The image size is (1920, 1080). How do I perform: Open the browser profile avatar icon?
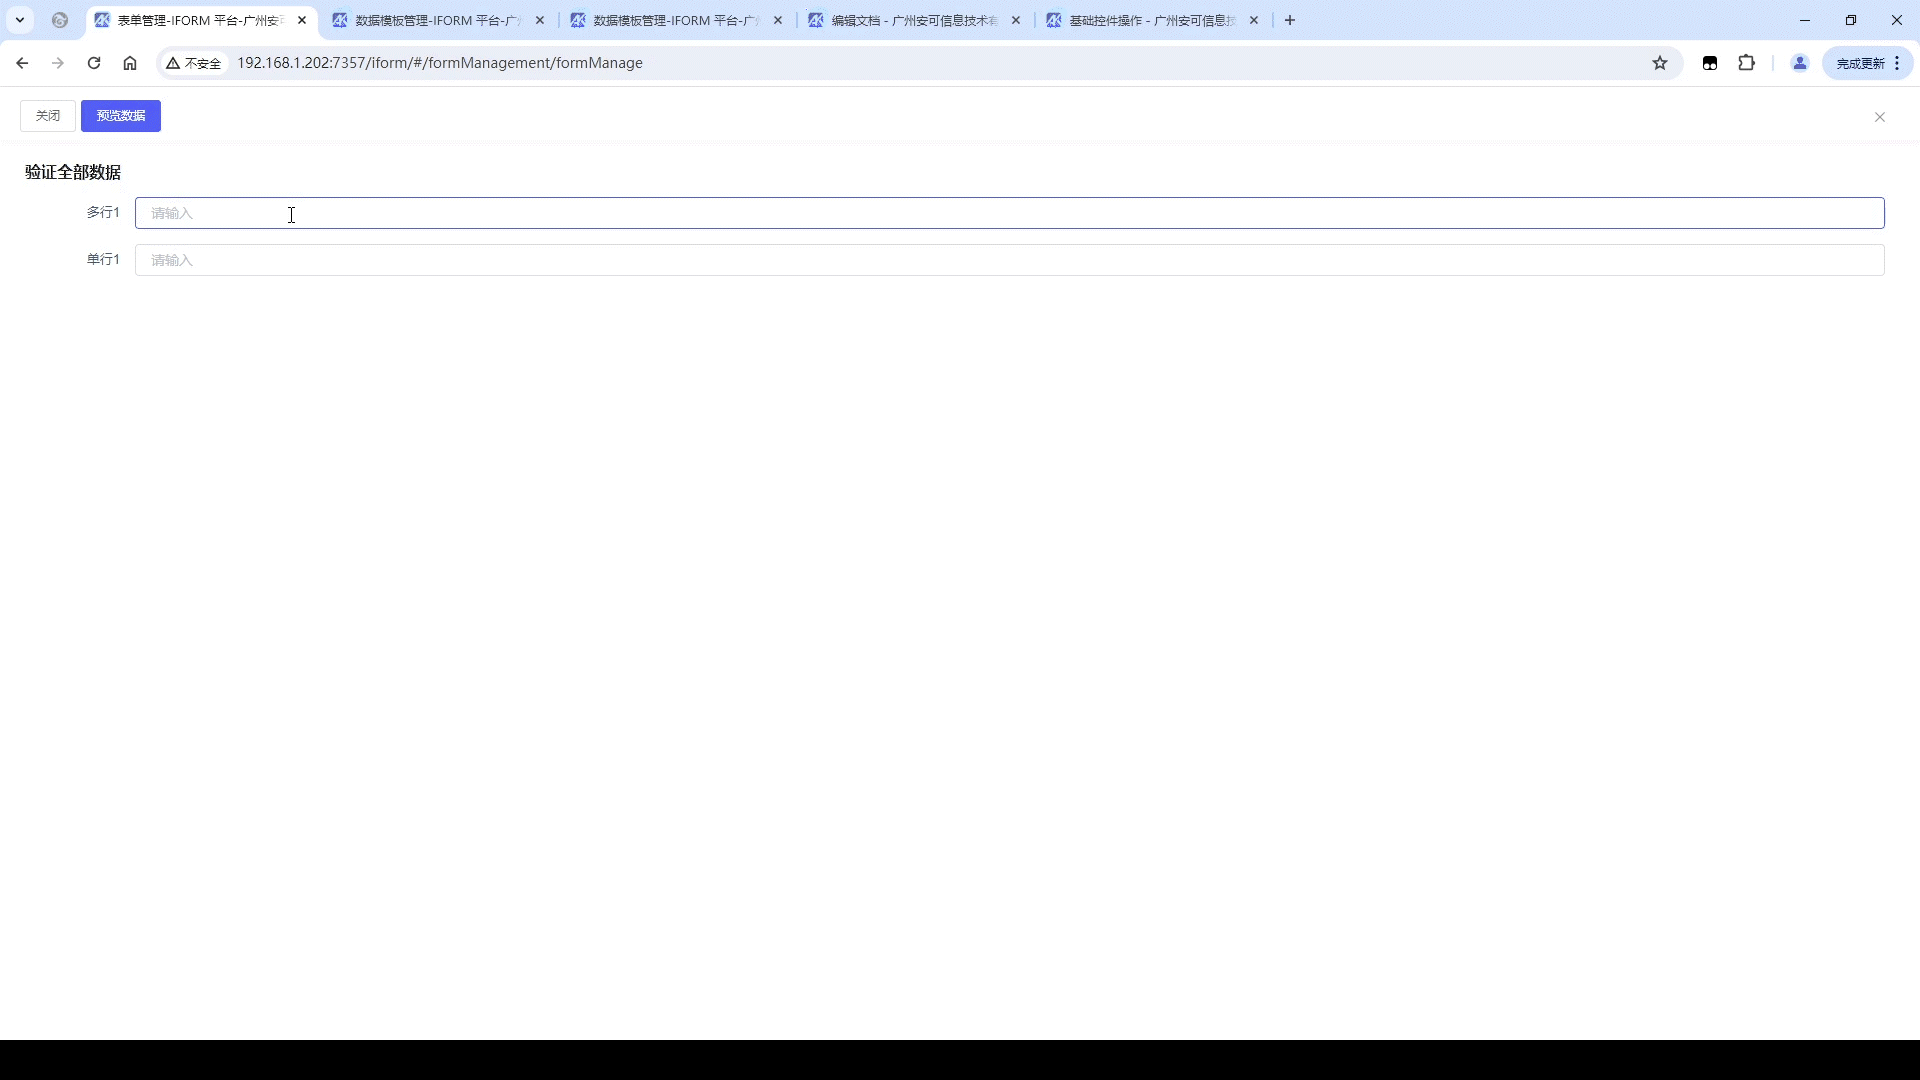click(x=1800, y=63)
